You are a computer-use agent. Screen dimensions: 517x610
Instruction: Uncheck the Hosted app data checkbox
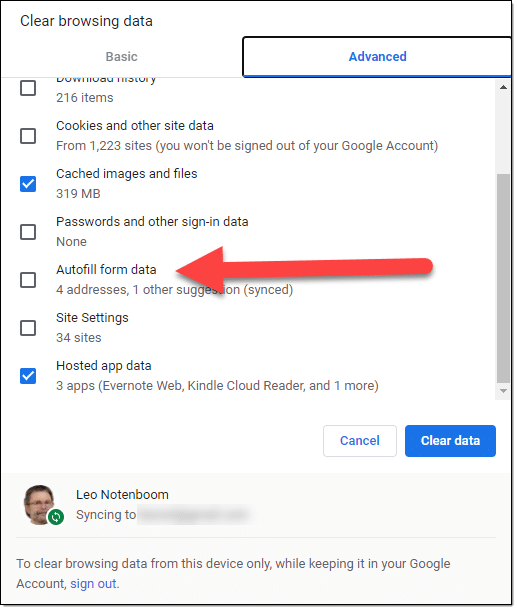click(x=28, y=377)
